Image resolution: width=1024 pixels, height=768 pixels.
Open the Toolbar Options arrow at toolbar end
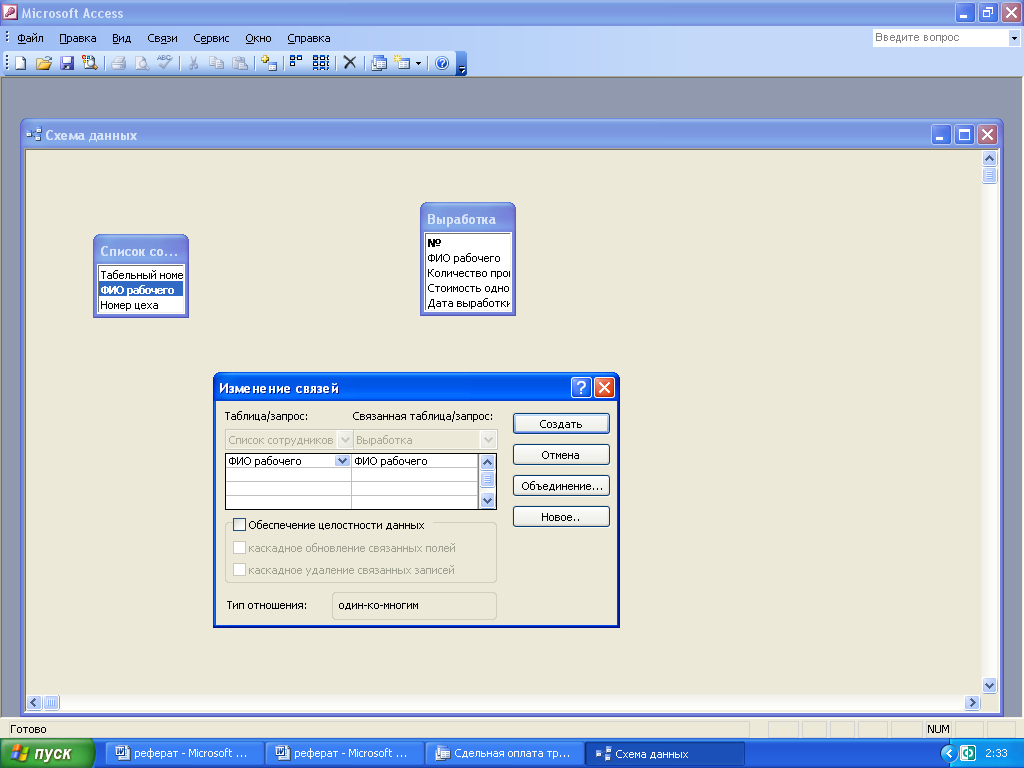462,63
